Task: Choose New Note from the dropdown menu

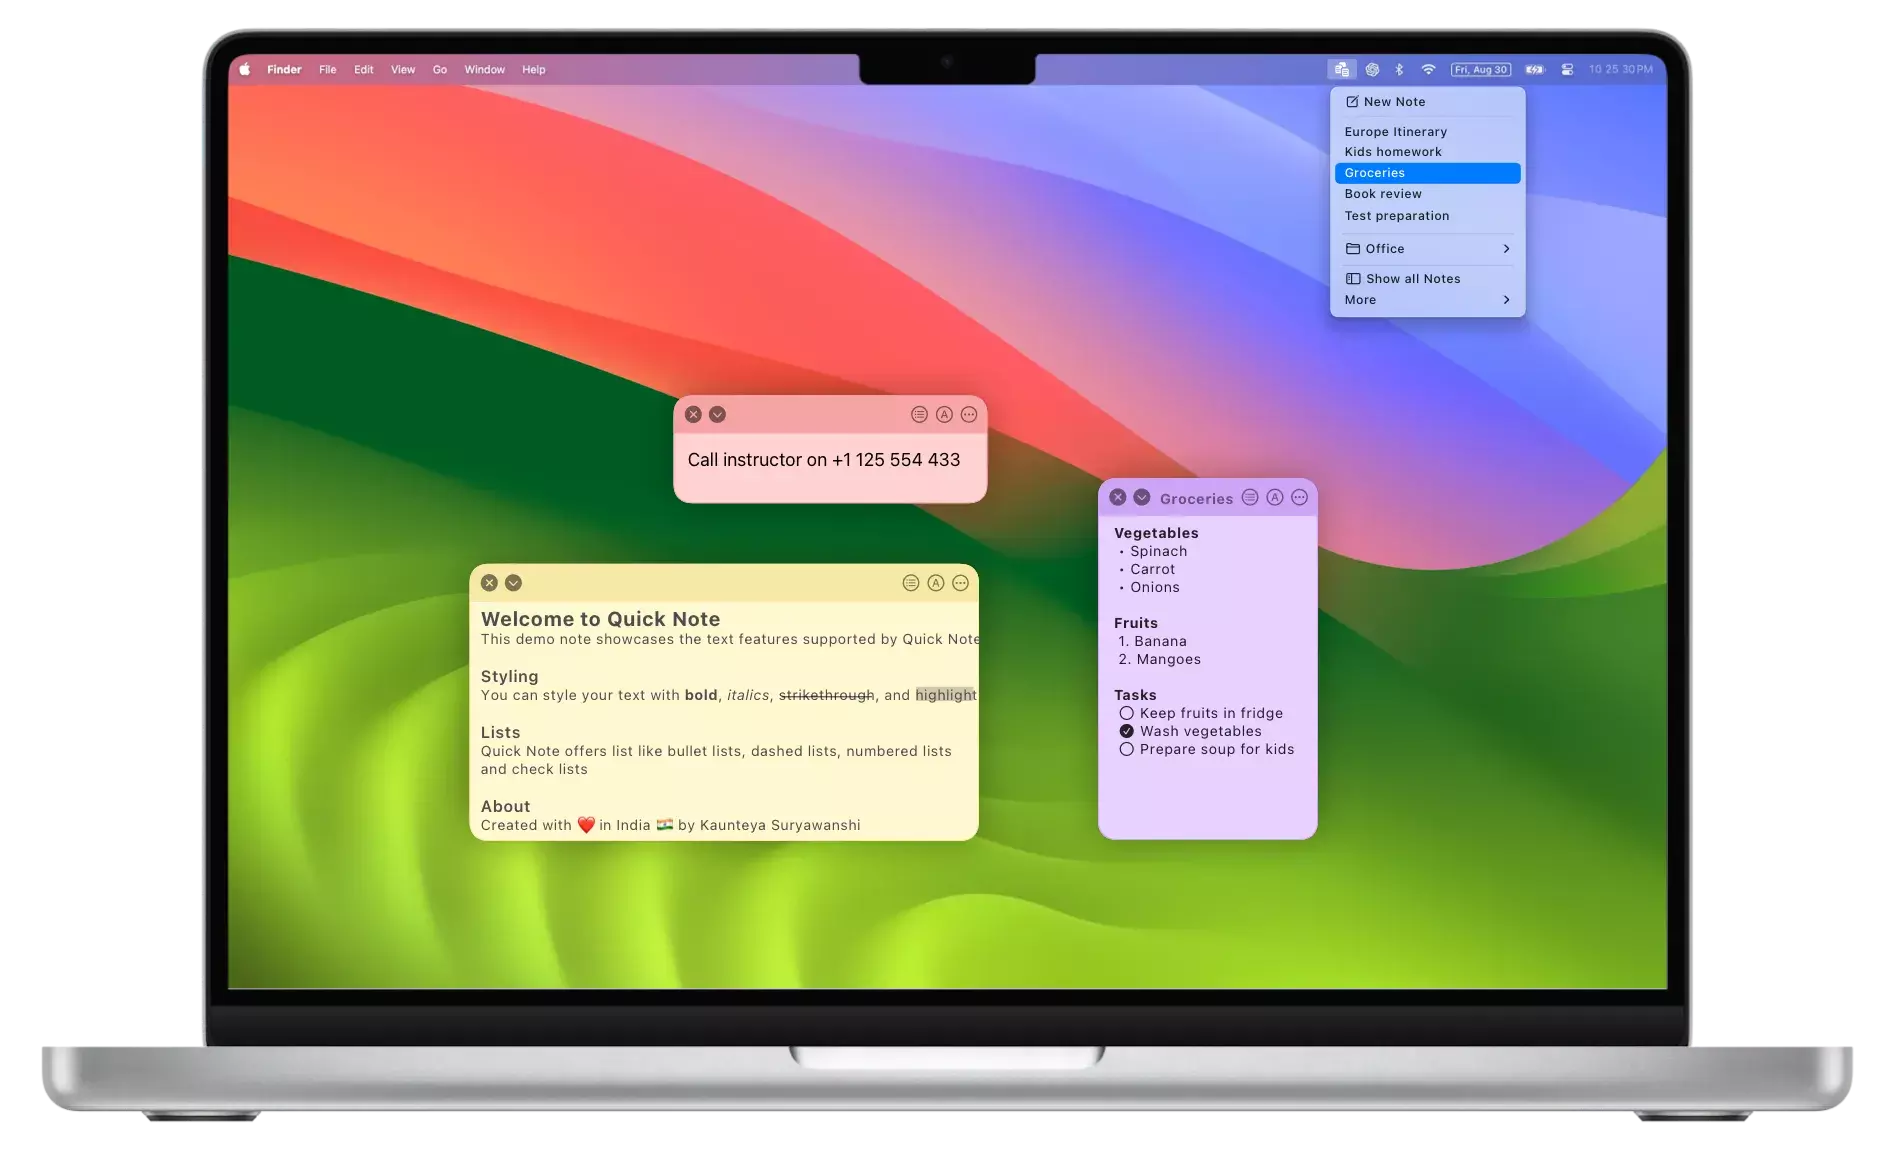Action: click(x=1427, y=102)
